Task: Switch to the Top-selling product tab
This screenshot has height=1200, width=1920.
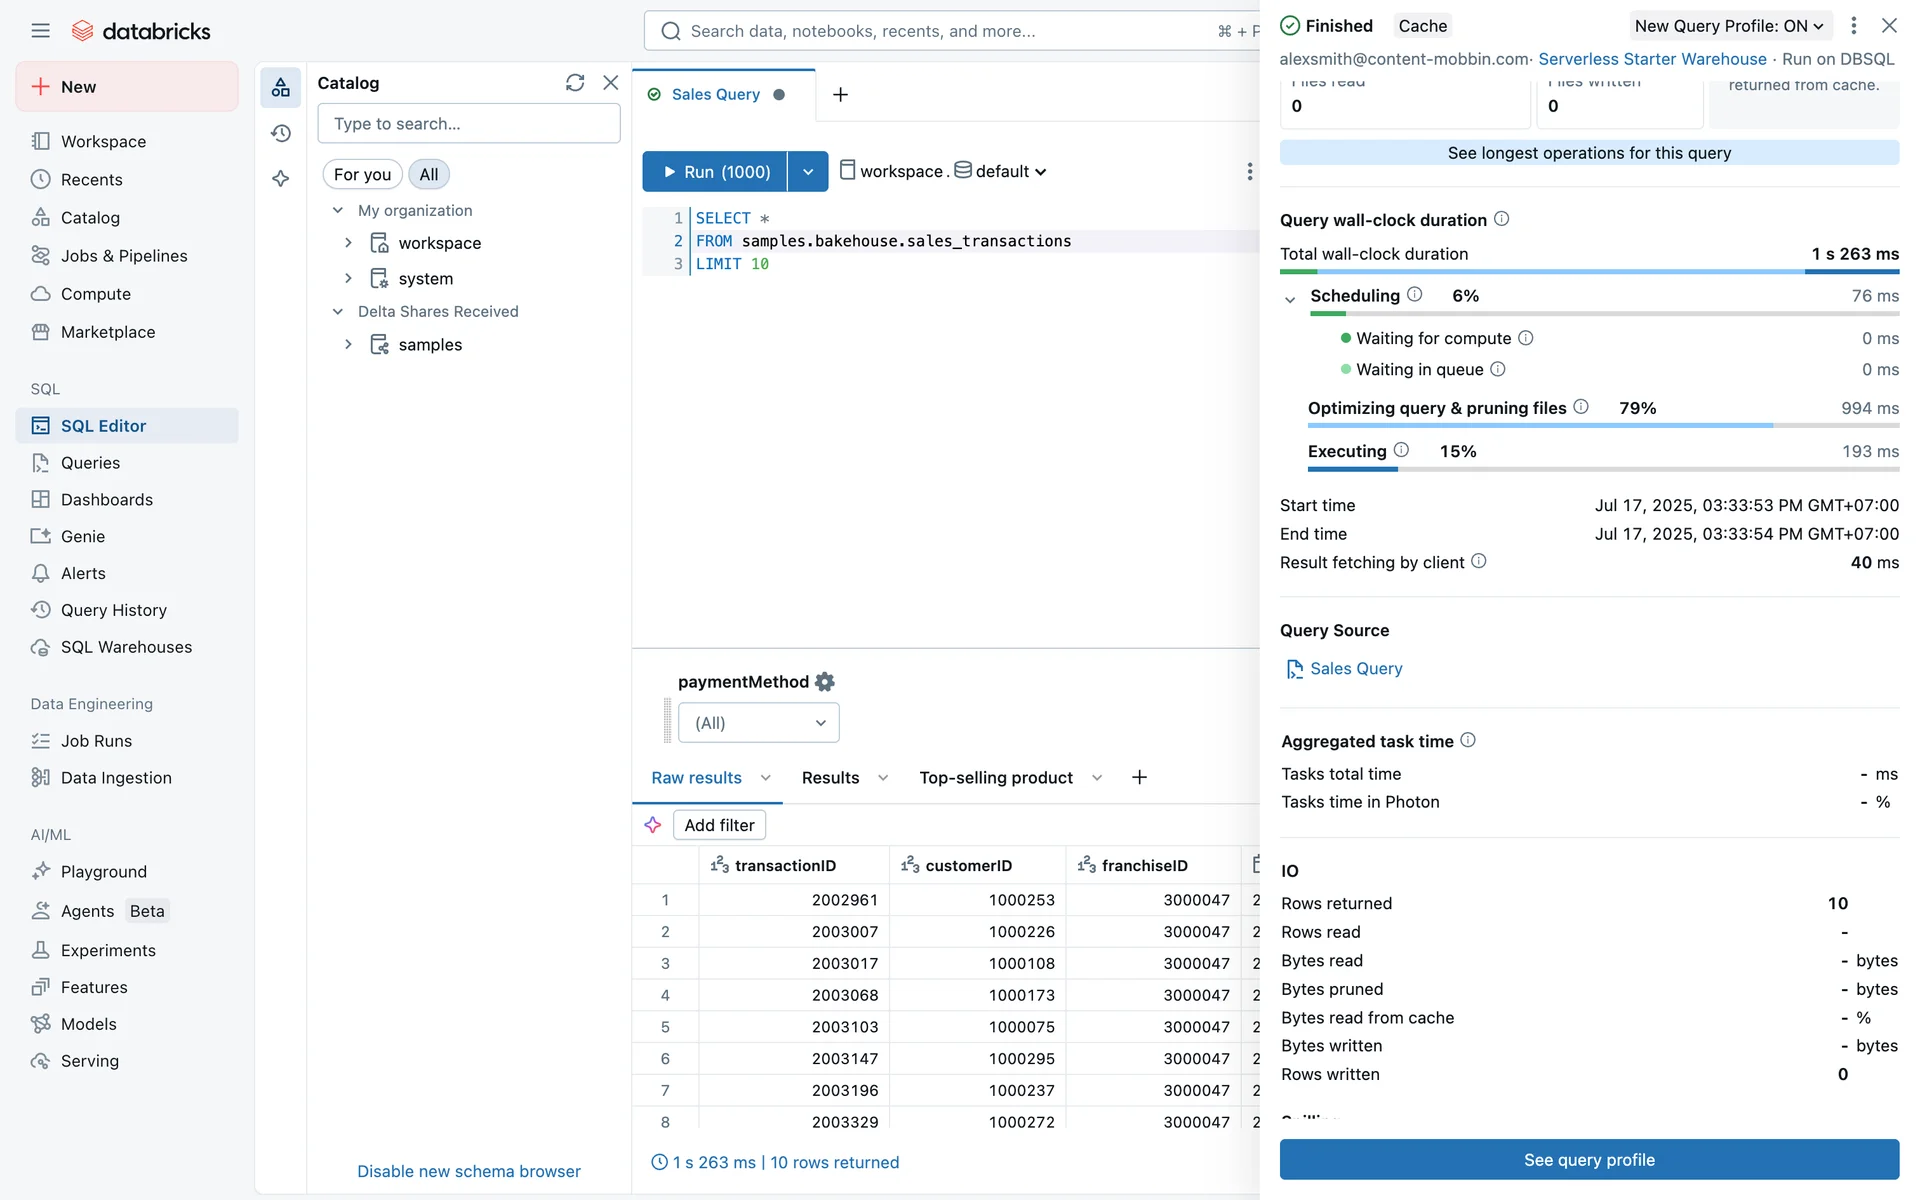Action: click(x=995, y=778)
